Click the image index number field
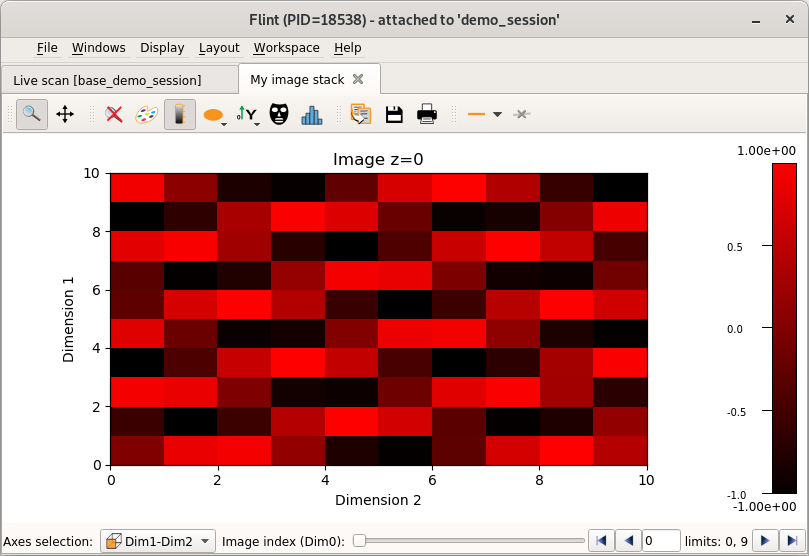Screen dimensions: 809x556 [661, 541]
